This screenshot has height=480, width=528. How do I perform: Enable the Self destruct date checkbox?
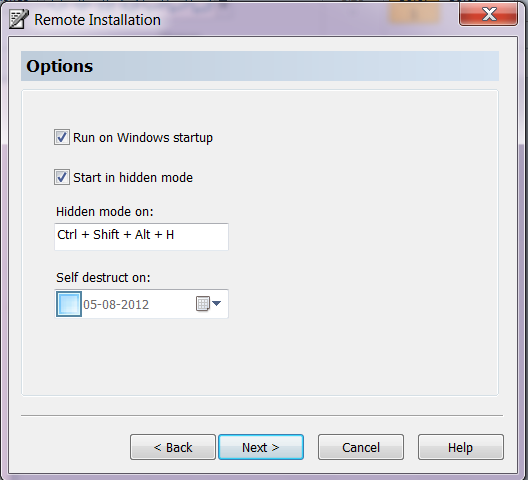[x=69, y=304]
